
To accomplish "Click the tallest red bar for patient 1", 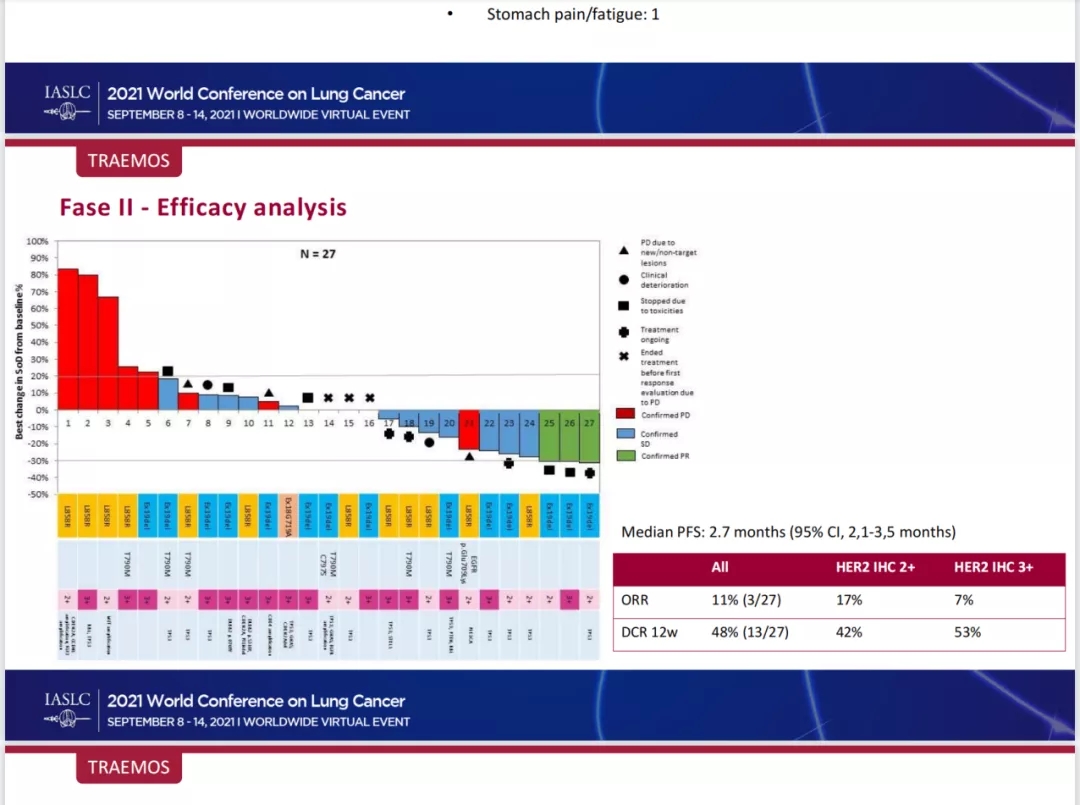I will [x=68, y=339].
